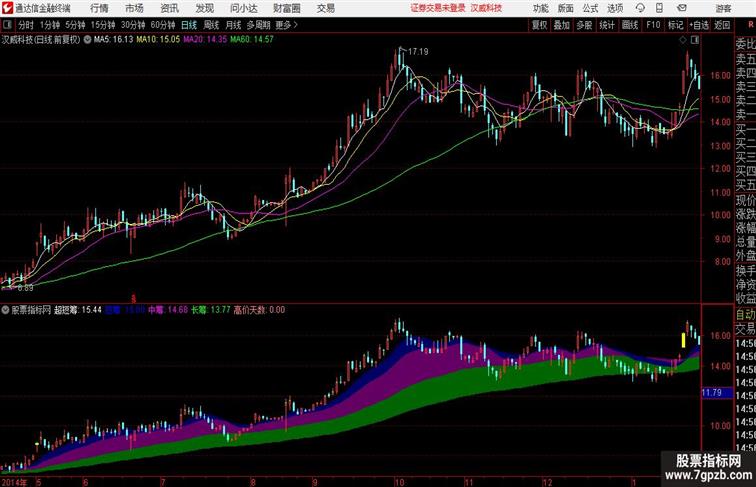Viewport: 756px width, 487px height.
Task: Click the 游客 guest account button
Action: point(723,8)
